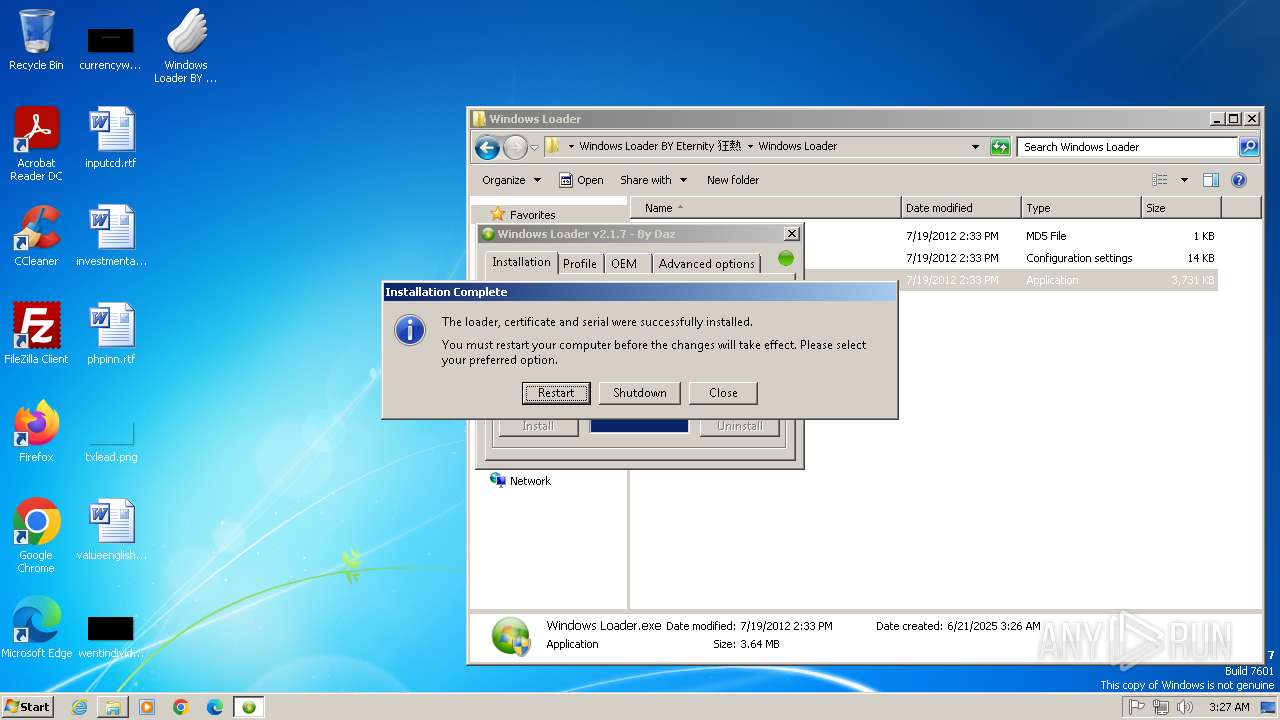Viewport: 1280px width, 720px height.
Task: Click the Windows Loader.exe details pane icon
Action: pos(511,636)
